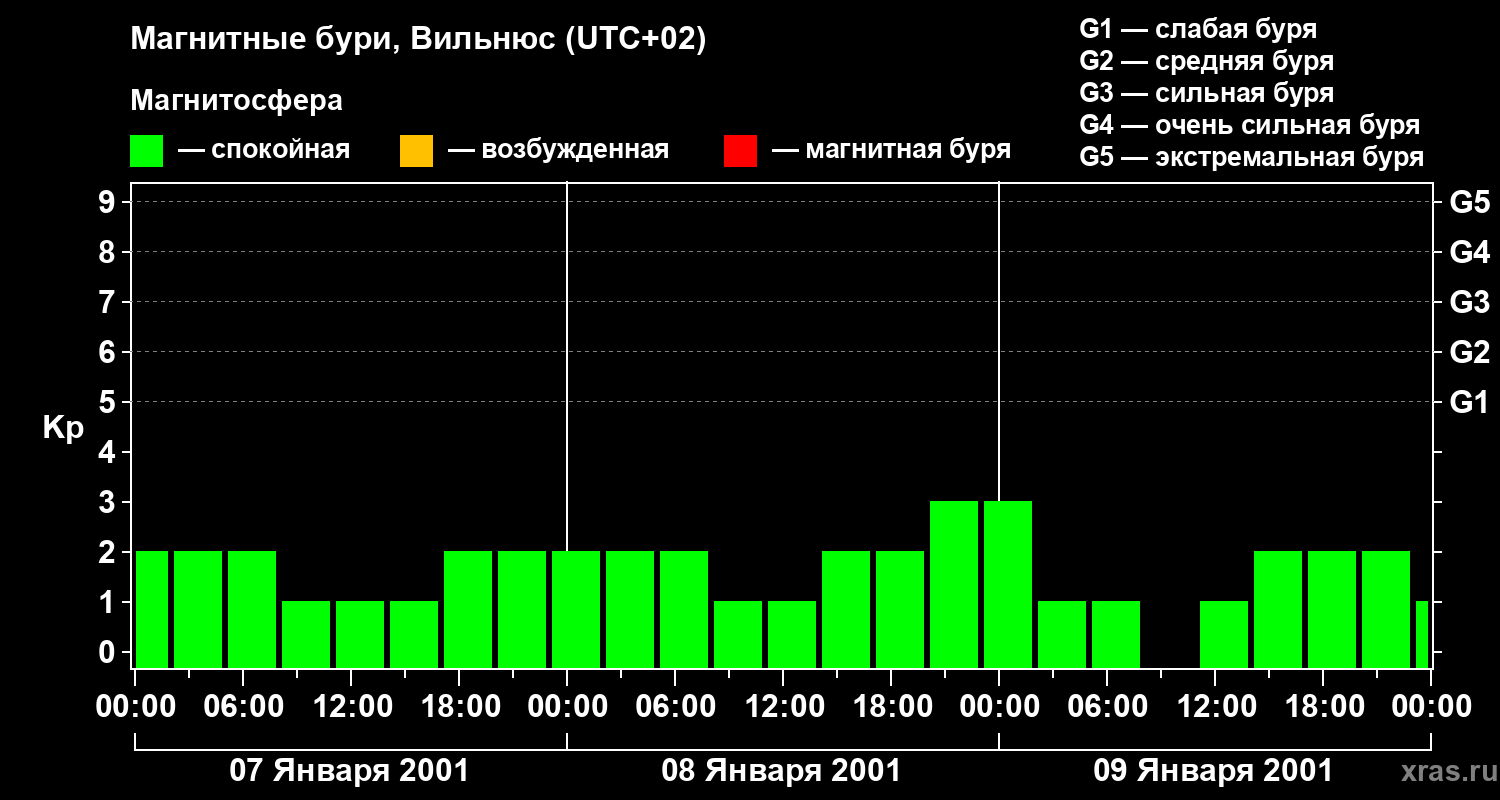
Task: Click the 18:00 time label above 08 Января
Action: coord(891,707)
